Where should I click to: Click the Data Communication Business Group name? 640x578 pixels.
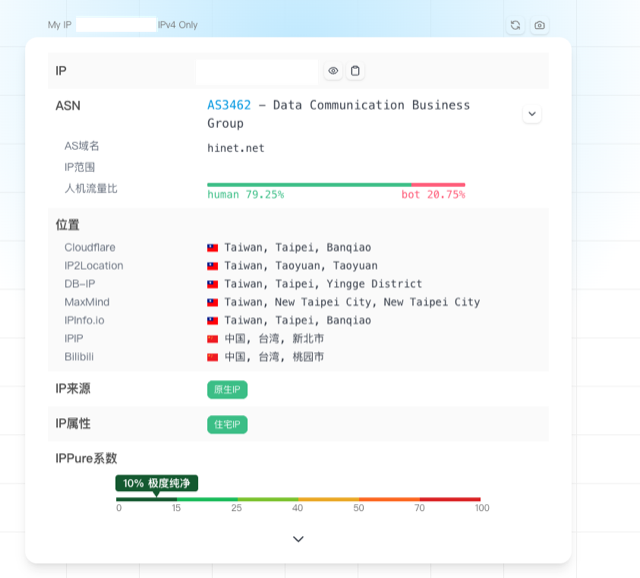(x=338, y=114)
